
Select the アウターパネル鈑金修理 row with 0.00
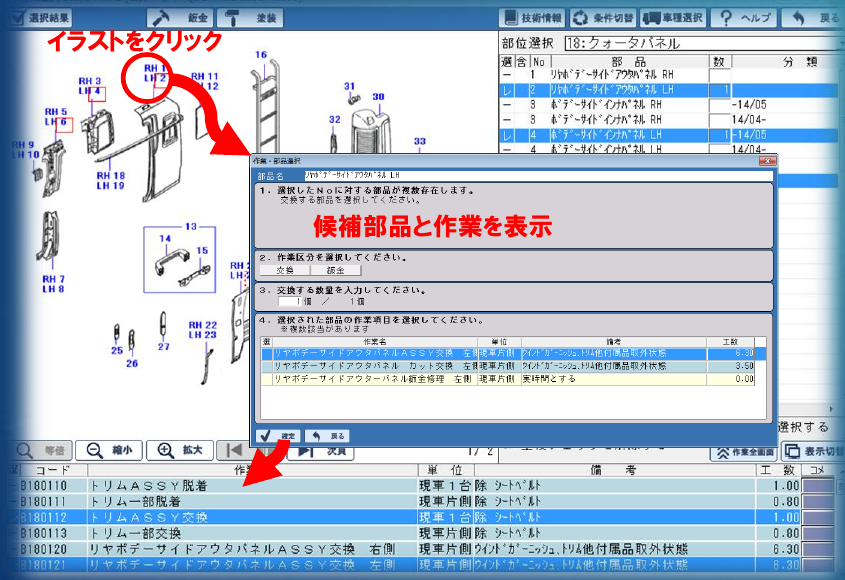click(508, 379)
